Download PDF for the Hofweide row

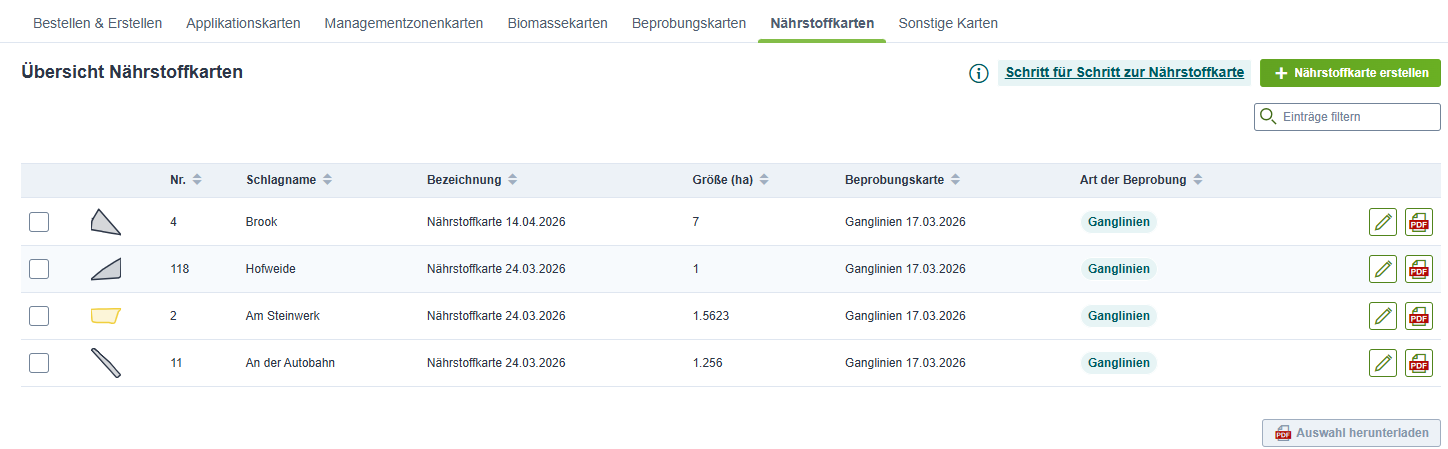click(1419, 269)
